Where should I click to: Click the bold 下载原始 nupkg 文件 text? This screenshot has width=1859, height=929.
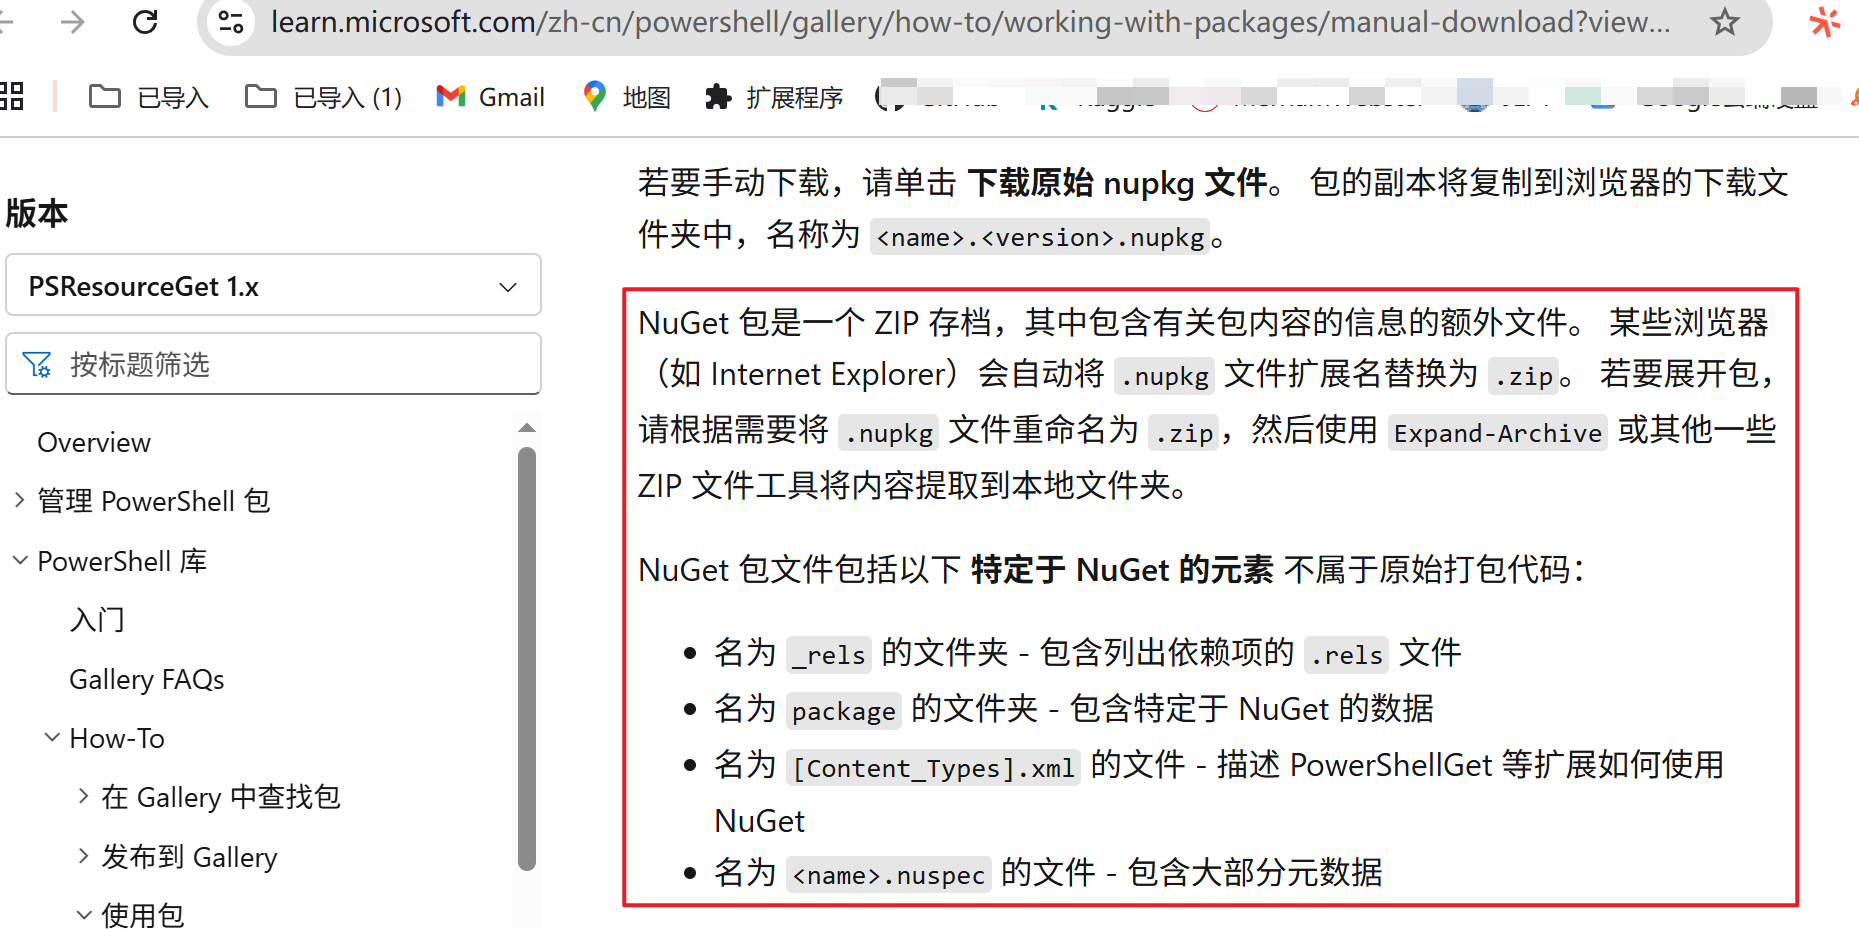(x=1118, y=183)
